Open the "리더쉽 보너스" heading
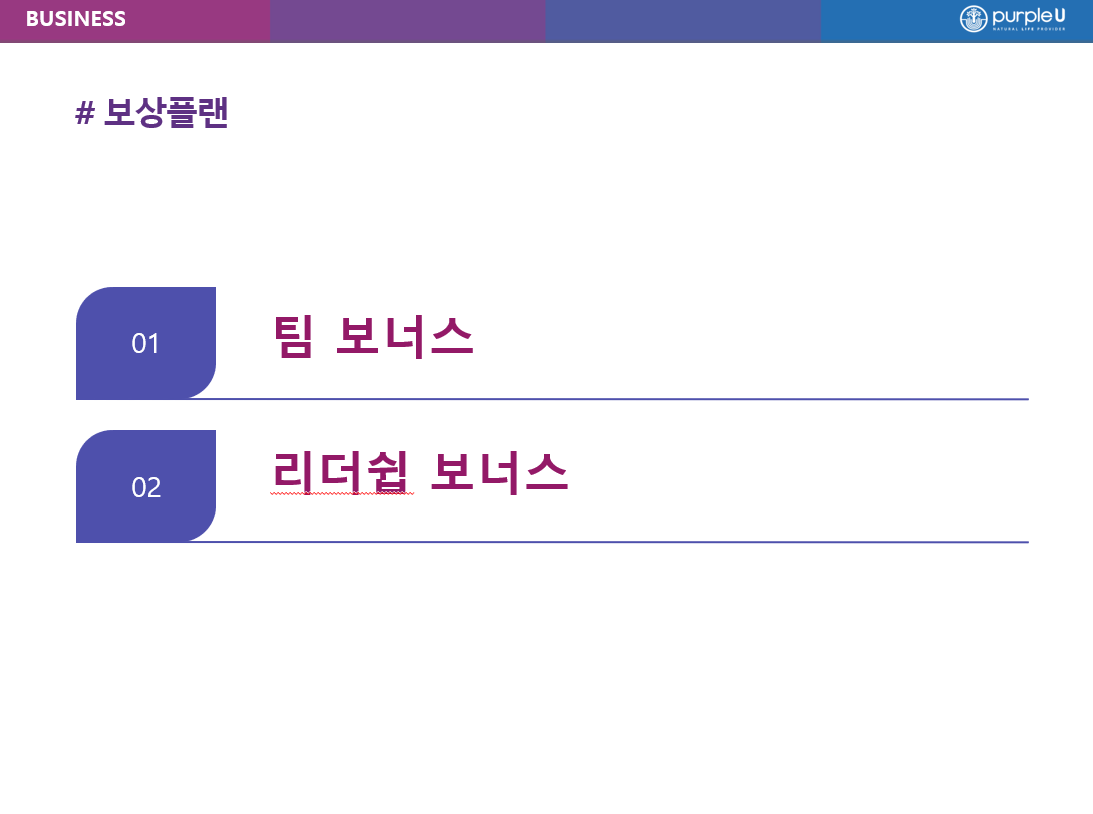Viewport: 1093px width, 814px height. [x=420, y=473]
